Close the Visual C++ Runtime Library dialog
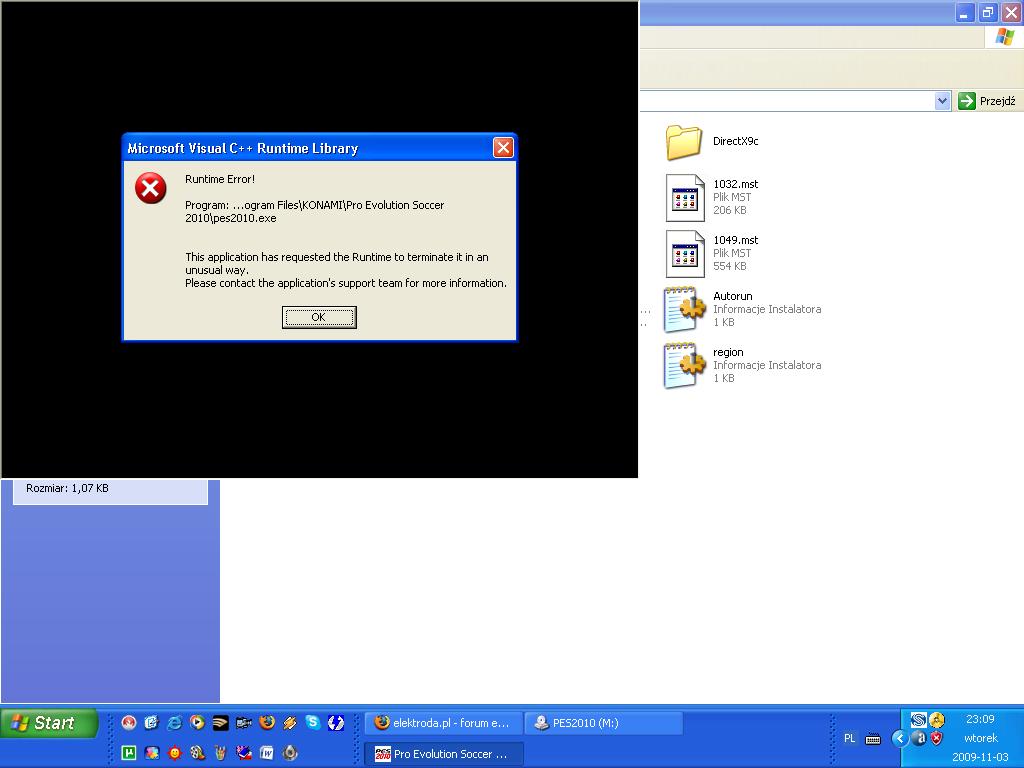Viewport: 1024px width, 768px height. coord(503,148)
